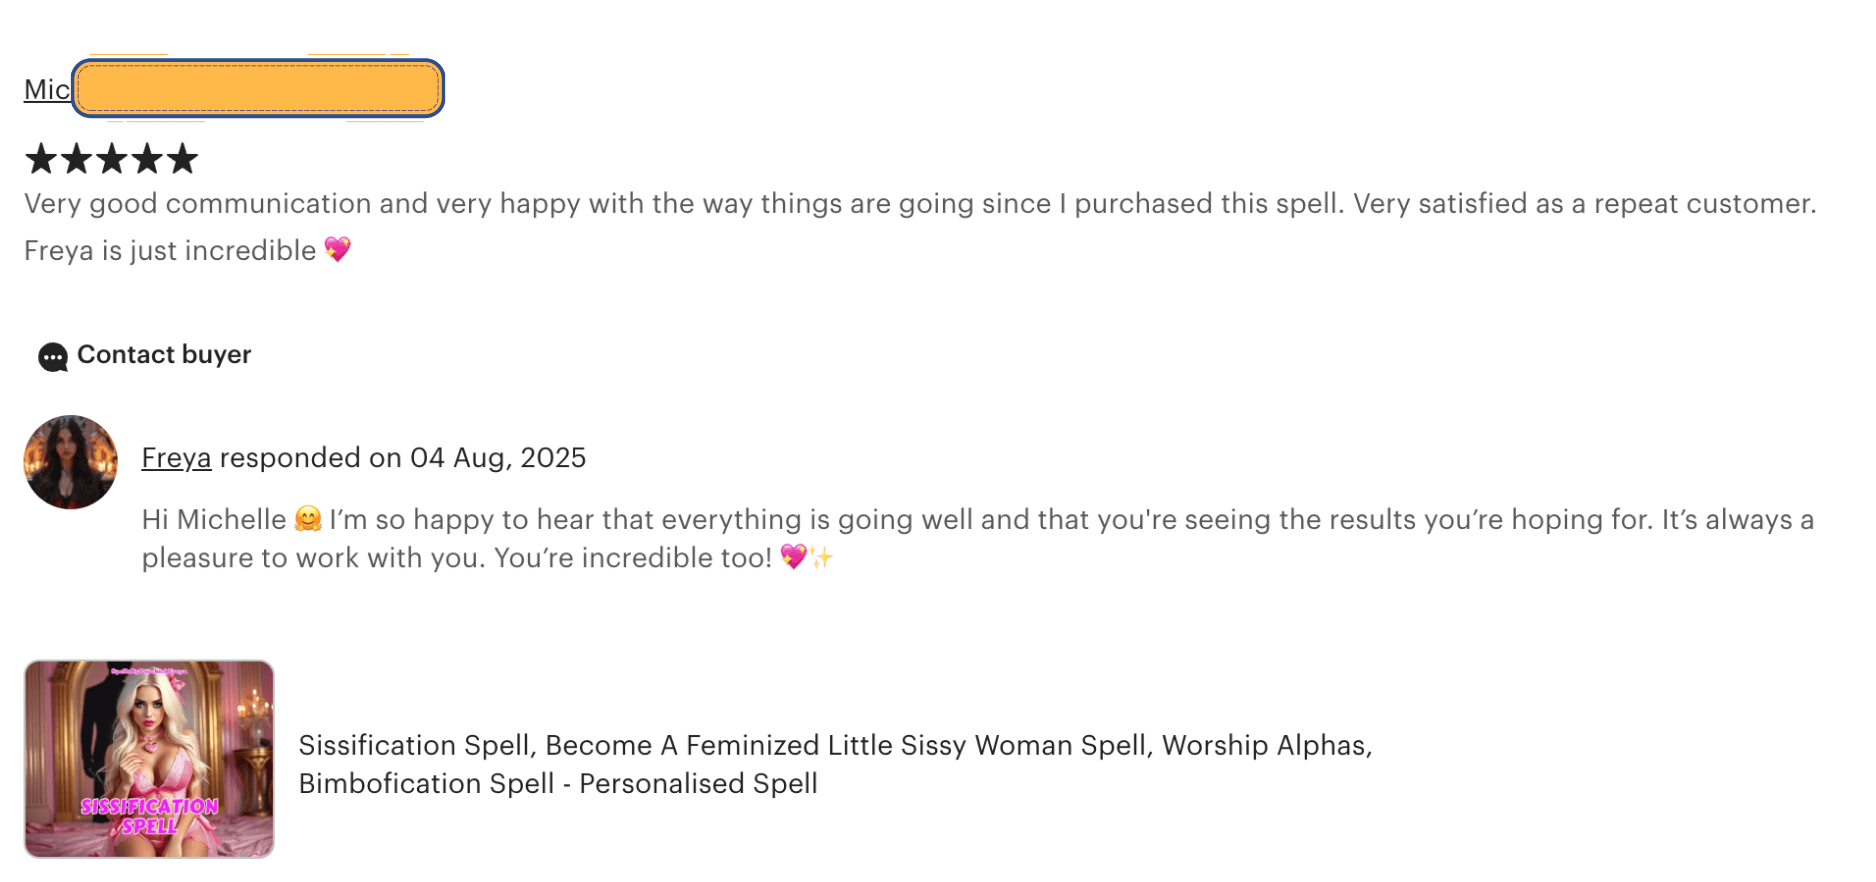Open the reviewer profile link starting with 'Mic'
The image size is (1876, 882).
[46, 90]
